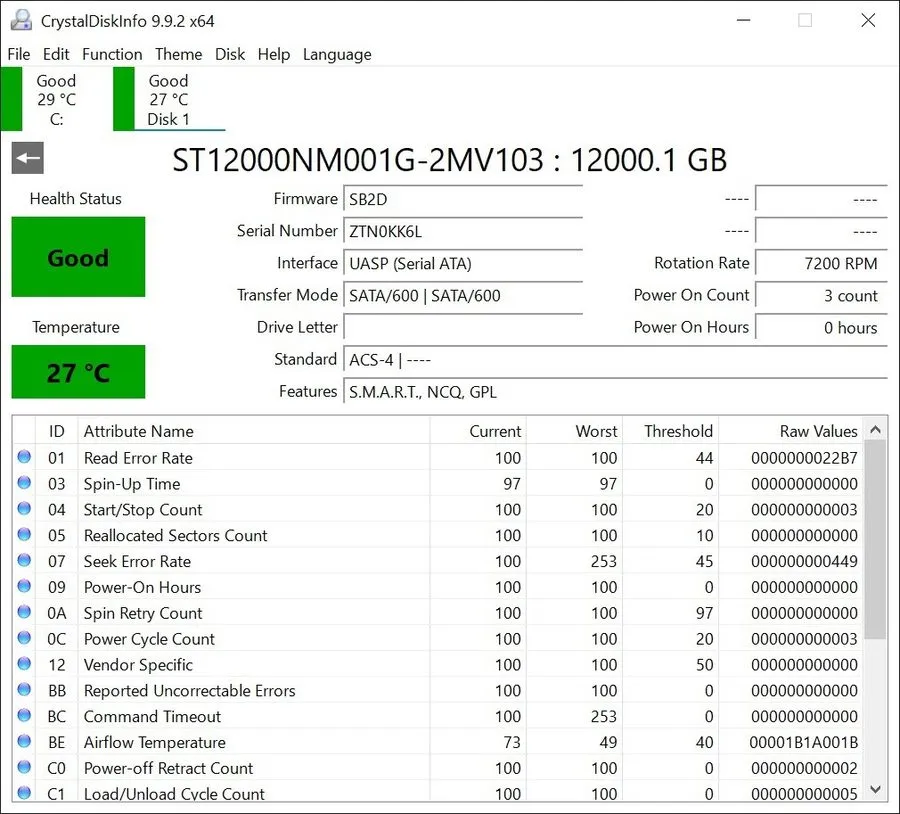Open the Disk menu
The width and height of the screenshot is (900, 814).
point(230,55)
